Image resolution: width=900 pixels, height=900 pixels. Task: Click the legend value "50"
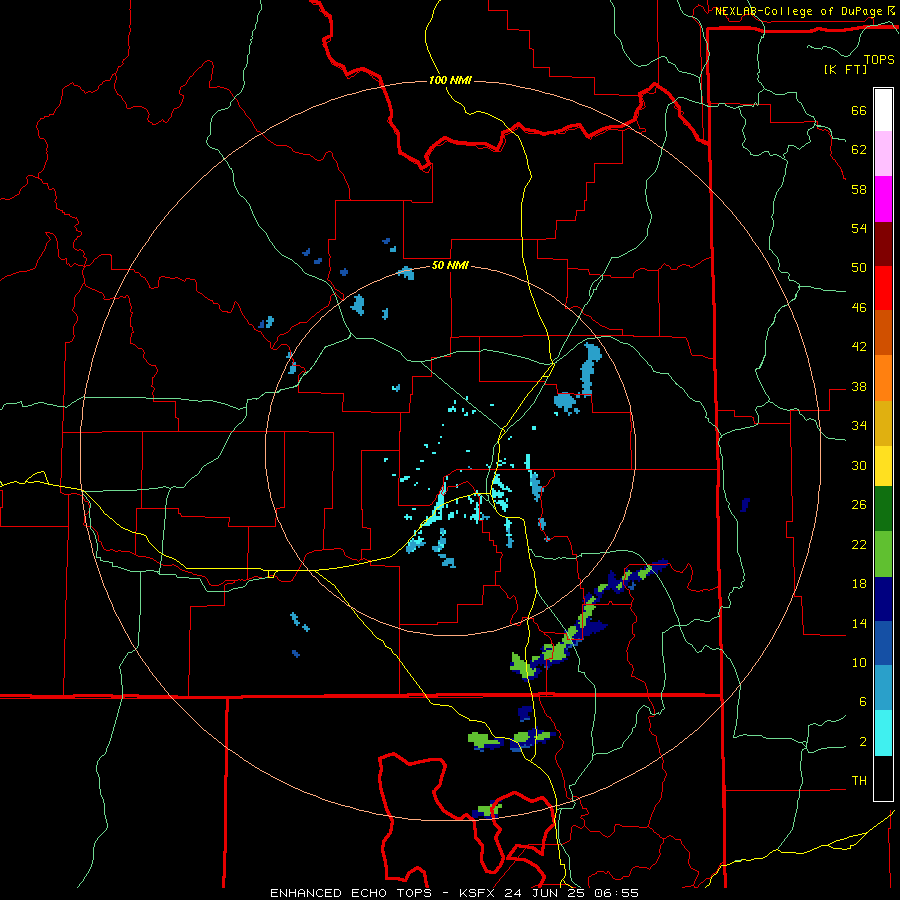[x=859, y=268]
